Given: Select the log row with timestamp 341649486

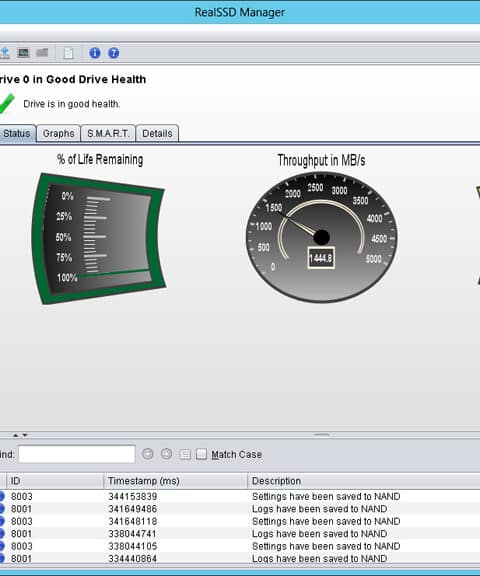Looking at the screenshot, I should click(240, 509).
